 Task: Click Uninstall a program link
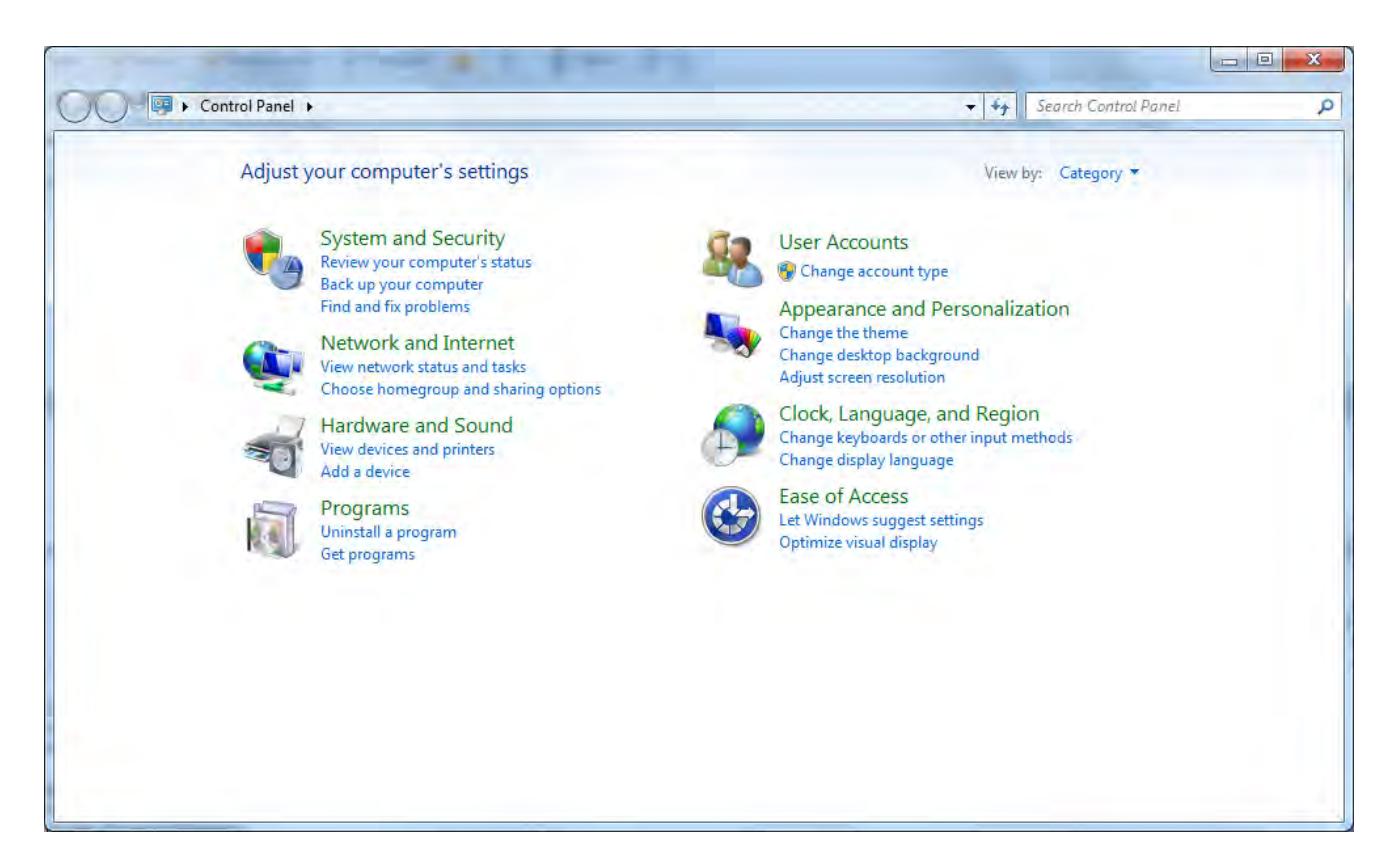[x=388, y=531]
